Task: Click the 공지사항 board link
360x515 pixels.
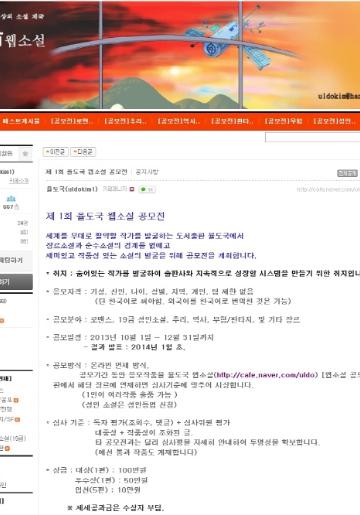Action: [x=147, y=172]
